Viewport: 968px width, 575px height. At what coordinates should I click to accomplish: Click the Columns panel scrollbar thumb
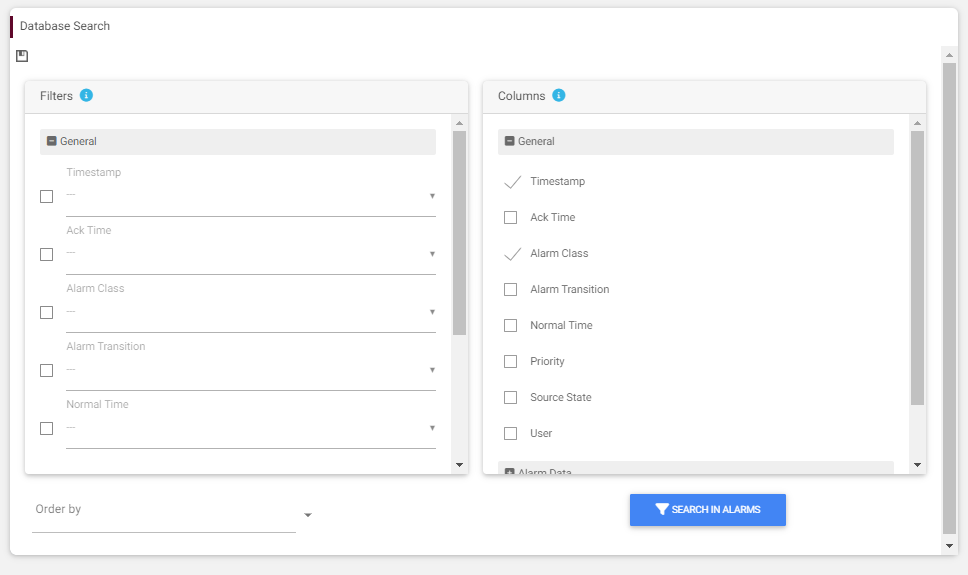[x=917, y=267]
